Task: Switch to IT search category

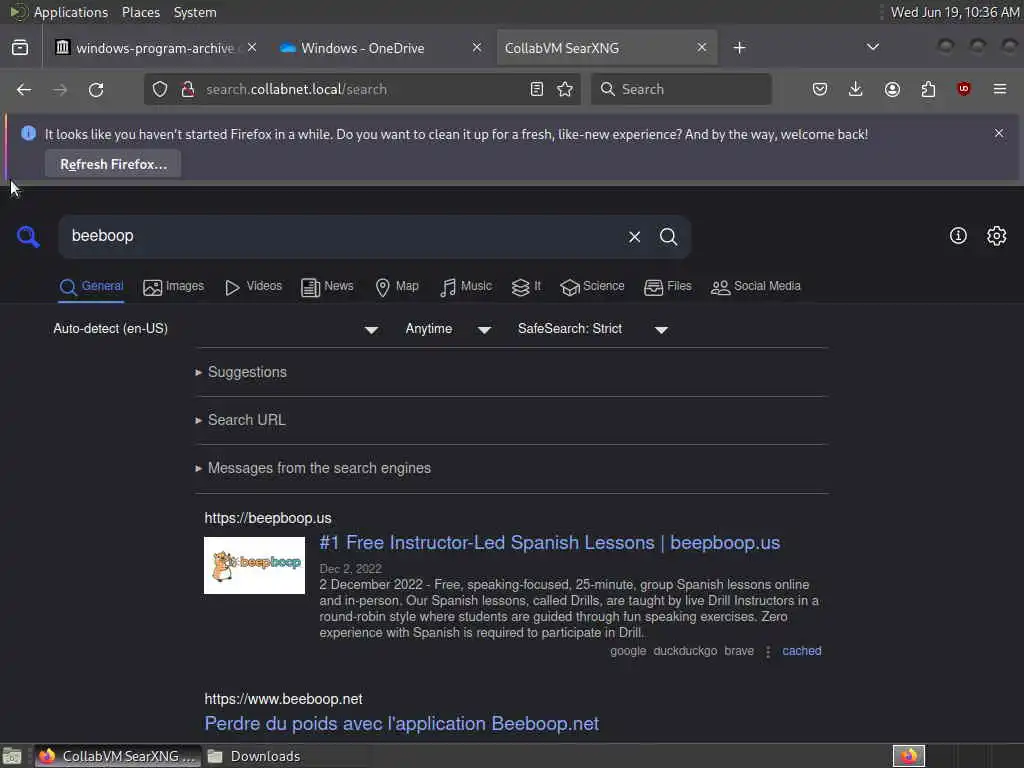Action: [526, 286]
